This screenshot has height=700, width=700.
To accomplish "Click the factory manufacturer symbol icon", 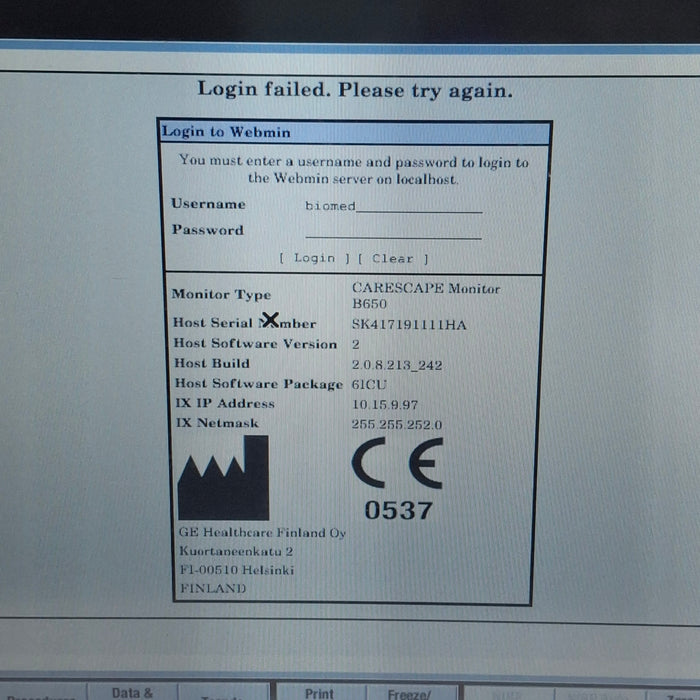I will [223, 478].
